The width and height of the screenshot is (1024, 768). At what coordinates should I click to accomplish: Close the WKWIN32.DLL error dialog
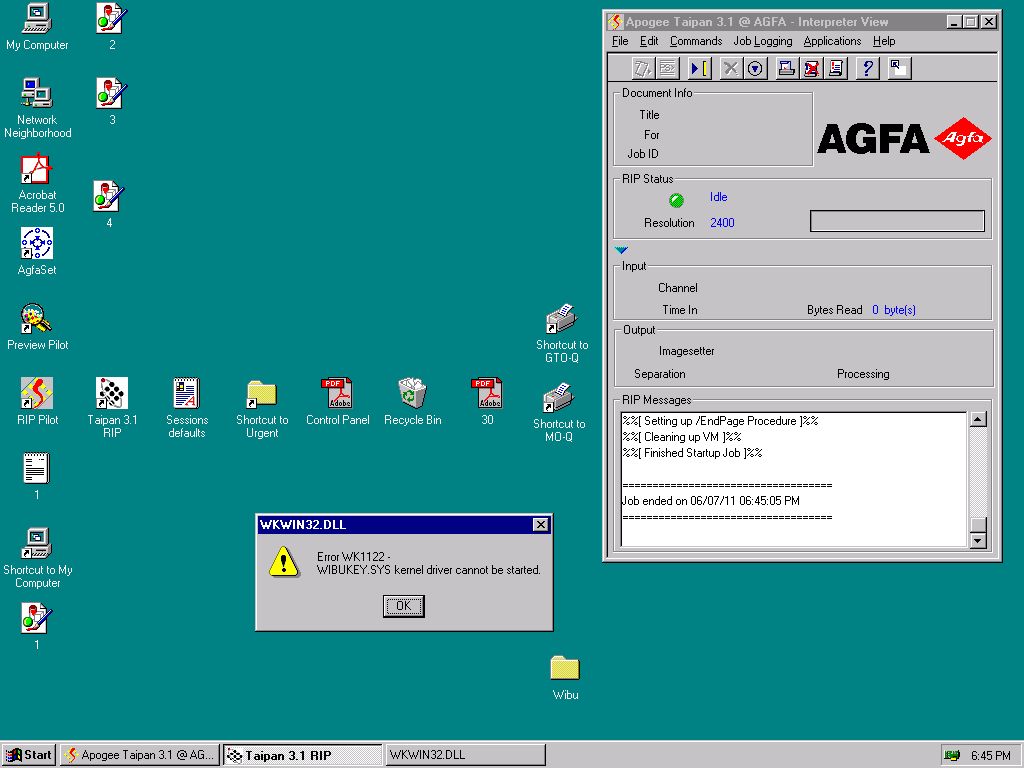point(541,524)
